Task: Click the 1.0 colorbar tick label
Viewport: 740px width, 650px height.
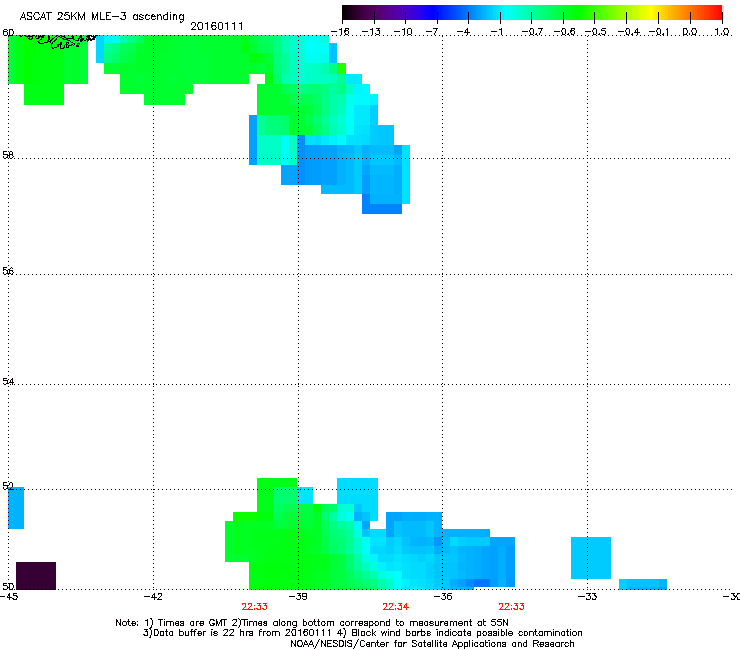Action: pos(722,32)
